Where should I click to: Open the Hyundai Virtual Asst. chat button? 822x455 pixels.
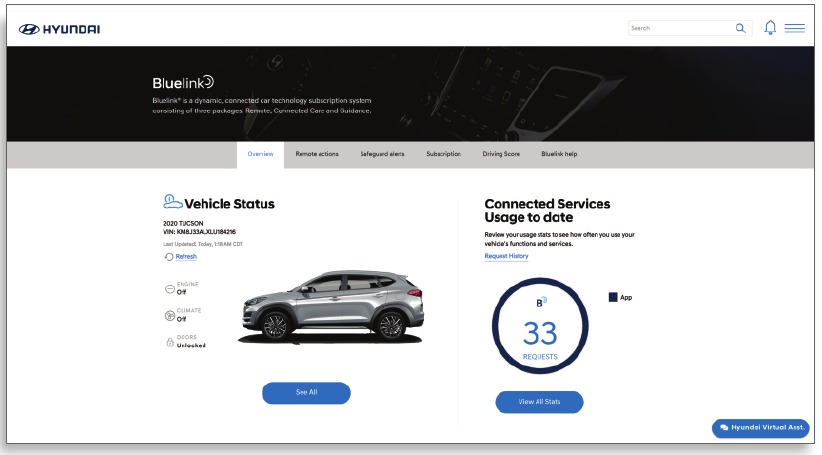coord(761,428)
